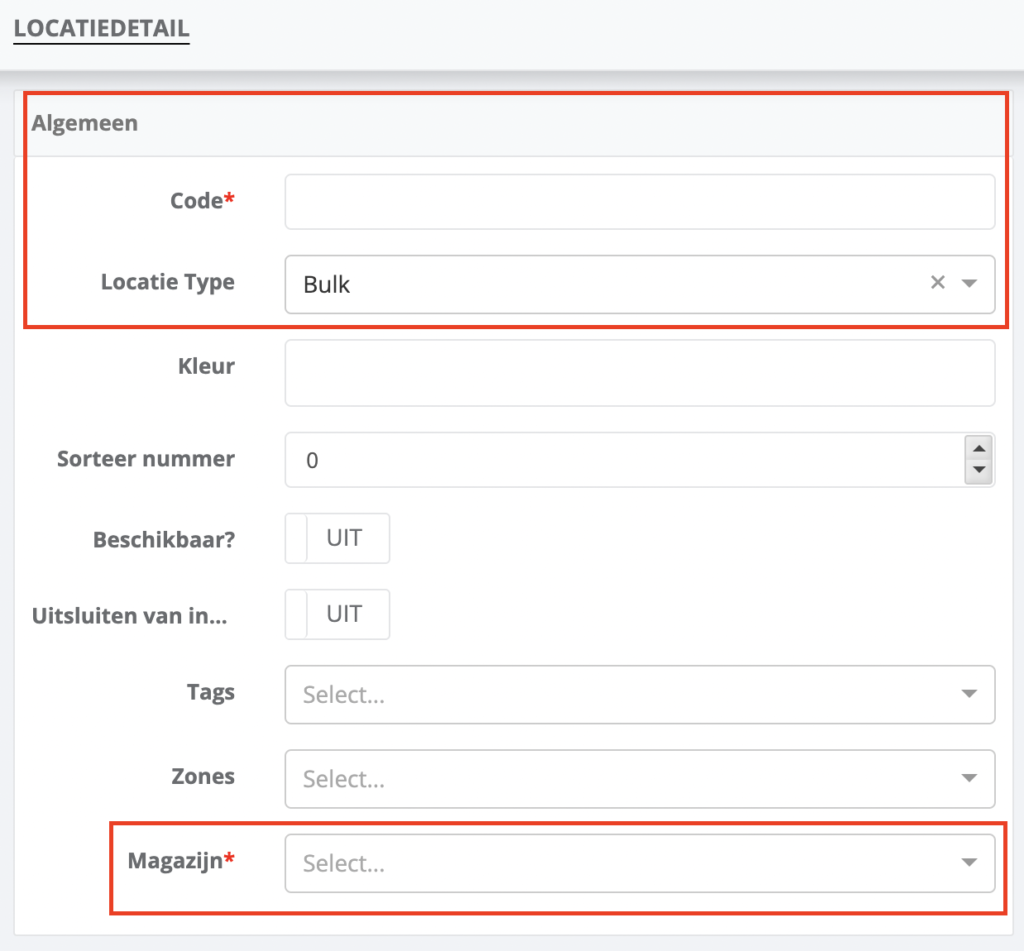
Task: Click the Sorteer nummer label
Action: click(x=146, y=459)
